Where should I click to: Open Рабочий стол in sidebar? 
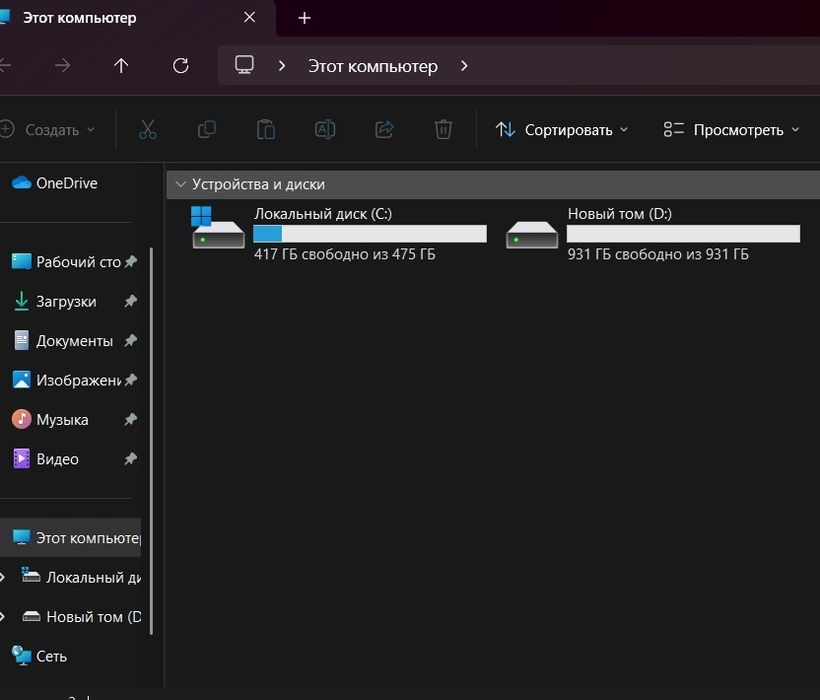(x=73, y=262)
